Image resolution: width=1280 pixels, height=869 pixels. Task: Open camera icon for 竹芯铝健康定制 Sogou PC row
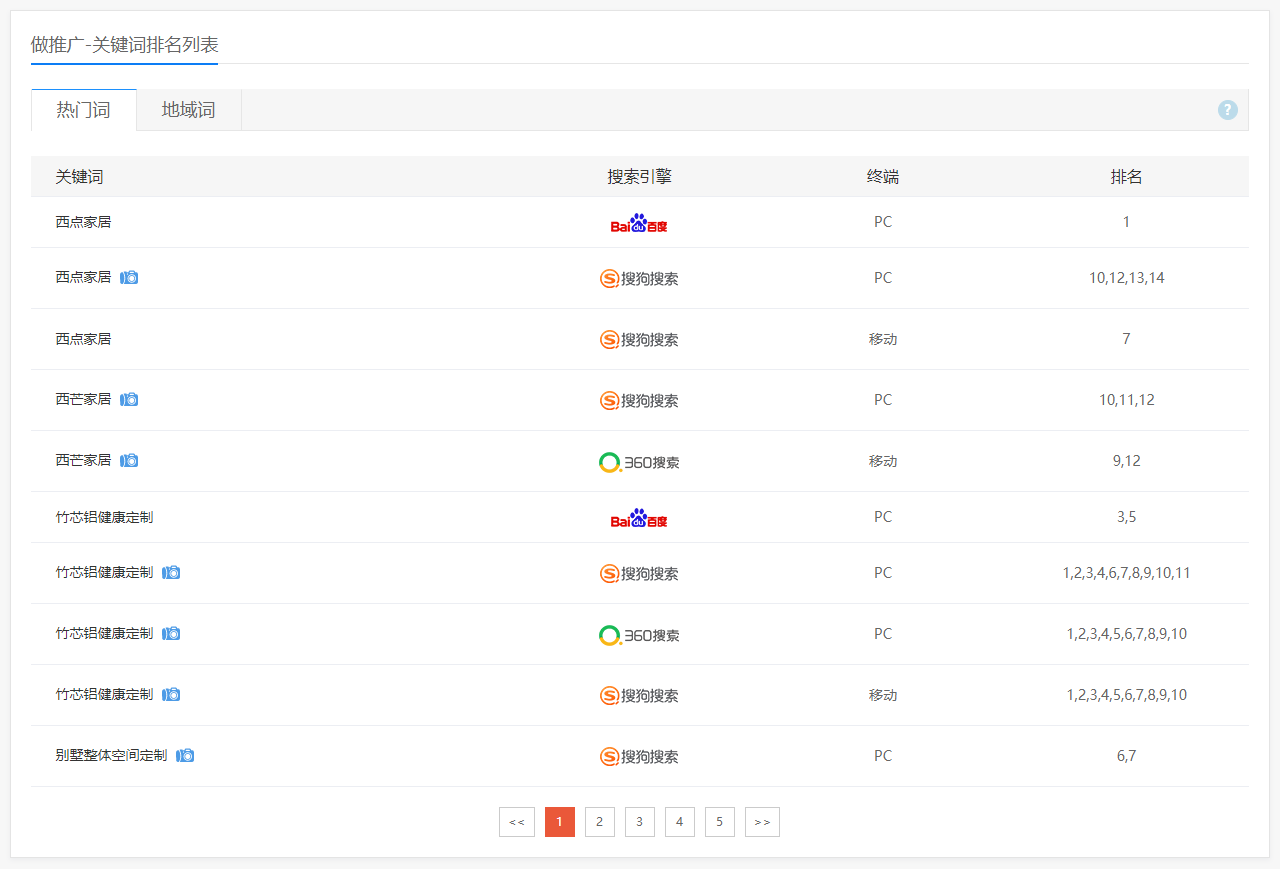171,572
